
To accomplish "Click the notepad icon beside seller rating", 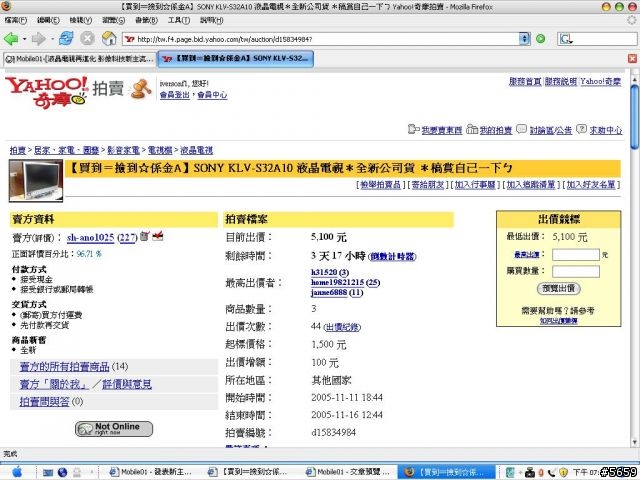I will (x=144, y=236).
